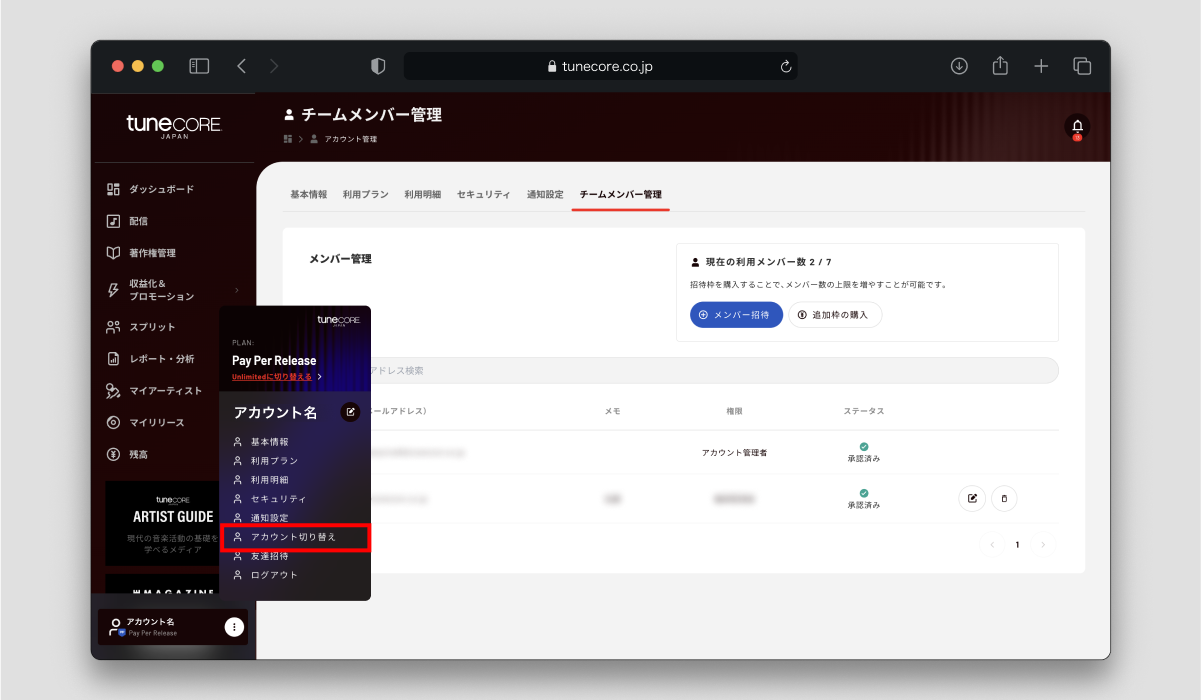Go back with the browser back arrow
The width and height of the screenshot is (1201, 700).
(x=241, y=66)
